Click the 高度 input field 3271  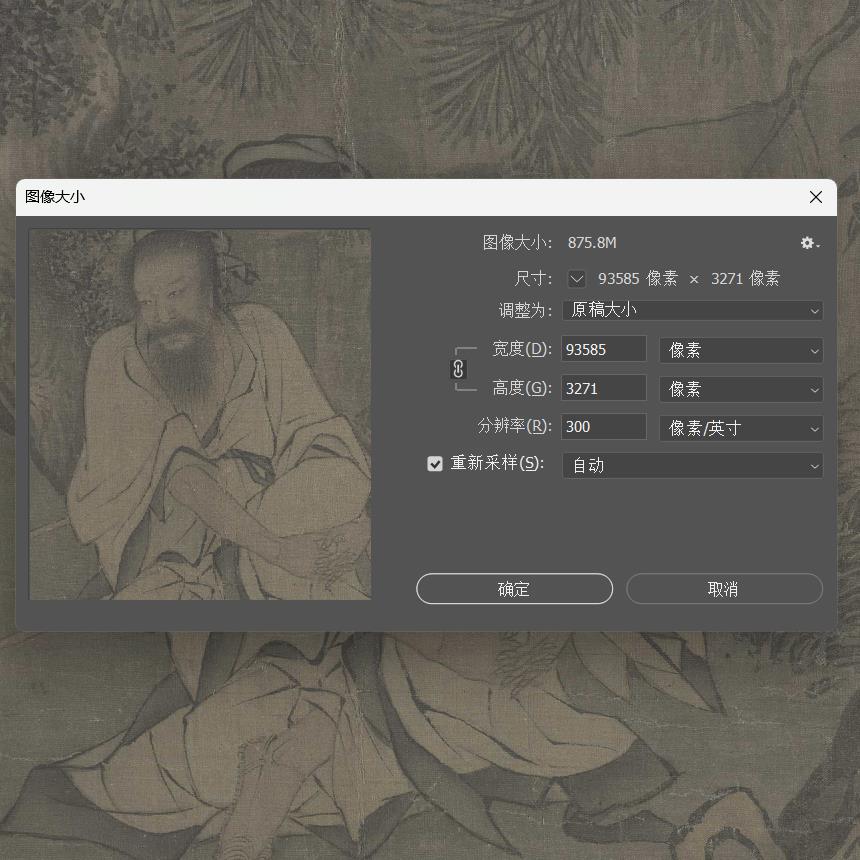coord(604,388)
